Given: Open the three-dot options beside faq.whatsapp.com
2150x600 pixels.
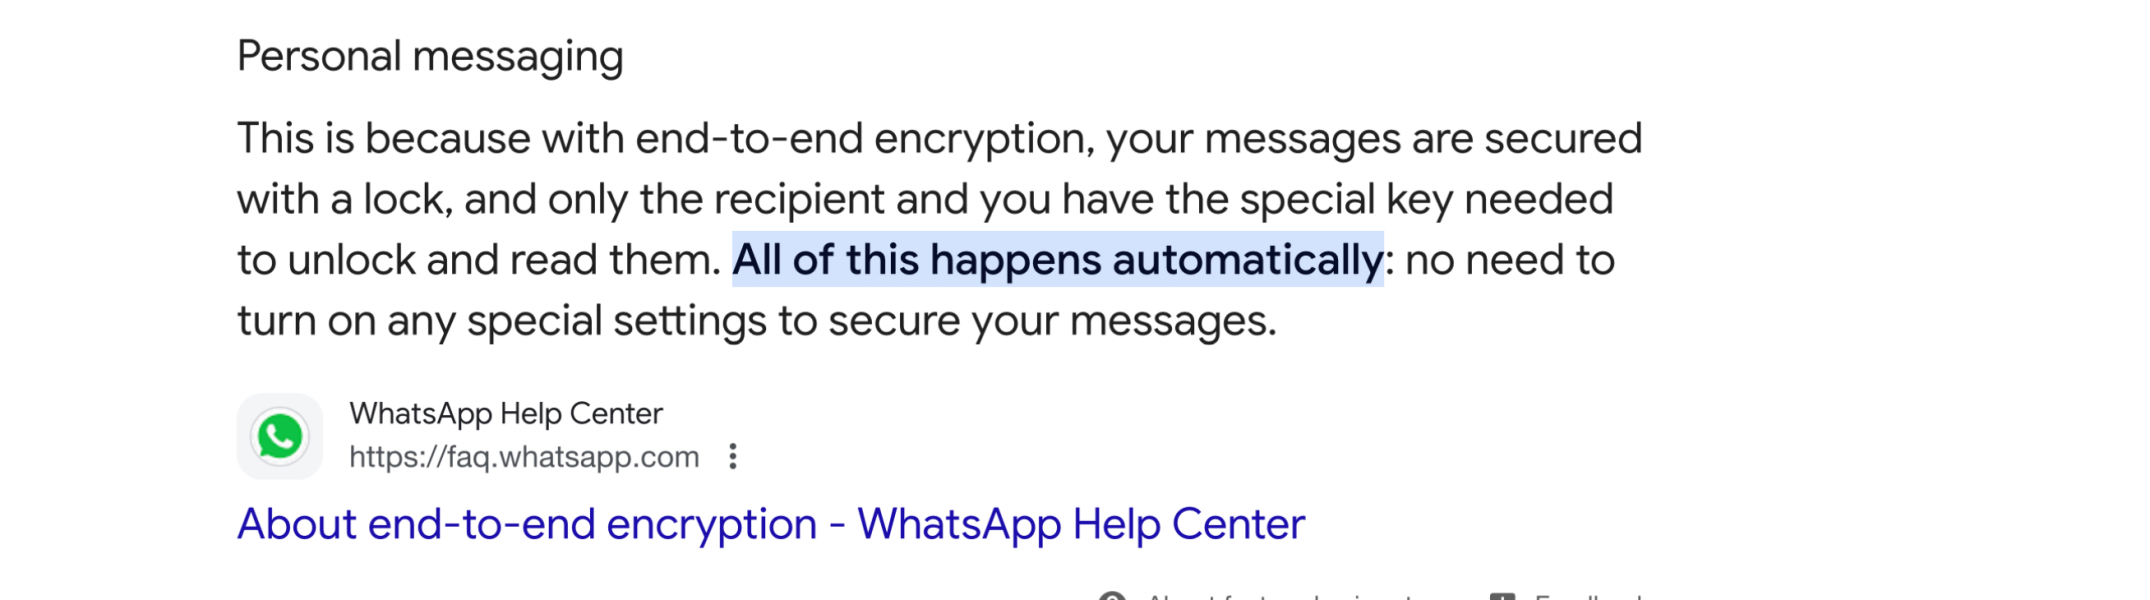Looking at the screenshot, I should pyautogui.click(x=735, y=456).
